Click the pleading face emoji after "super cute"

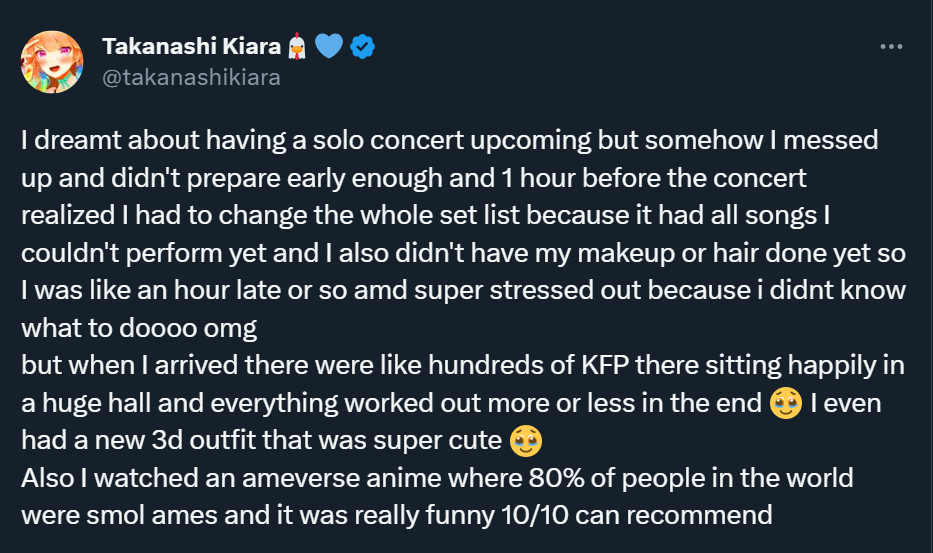tap(526, 439)
